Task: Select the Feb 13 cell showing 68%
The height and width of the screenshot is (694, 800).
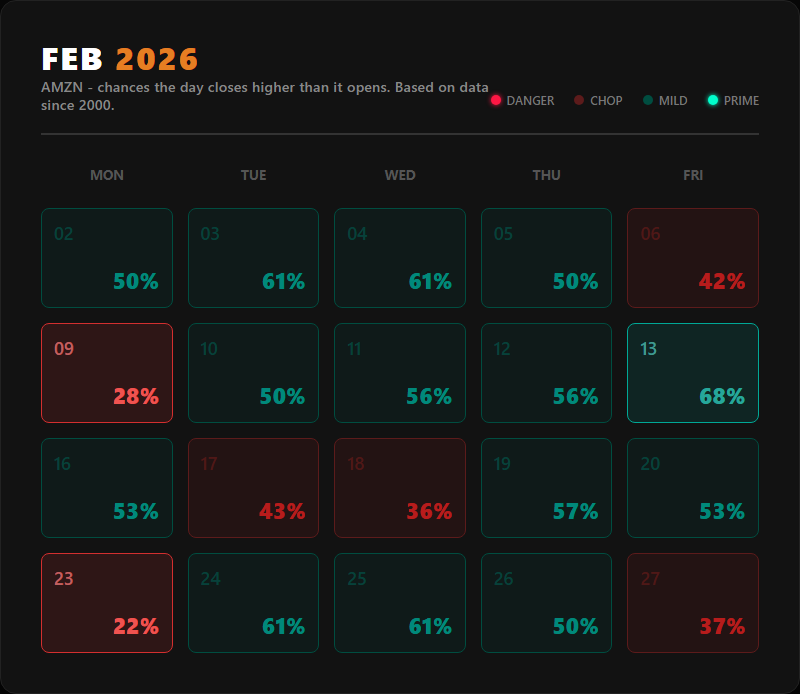Action: (693, 373)
